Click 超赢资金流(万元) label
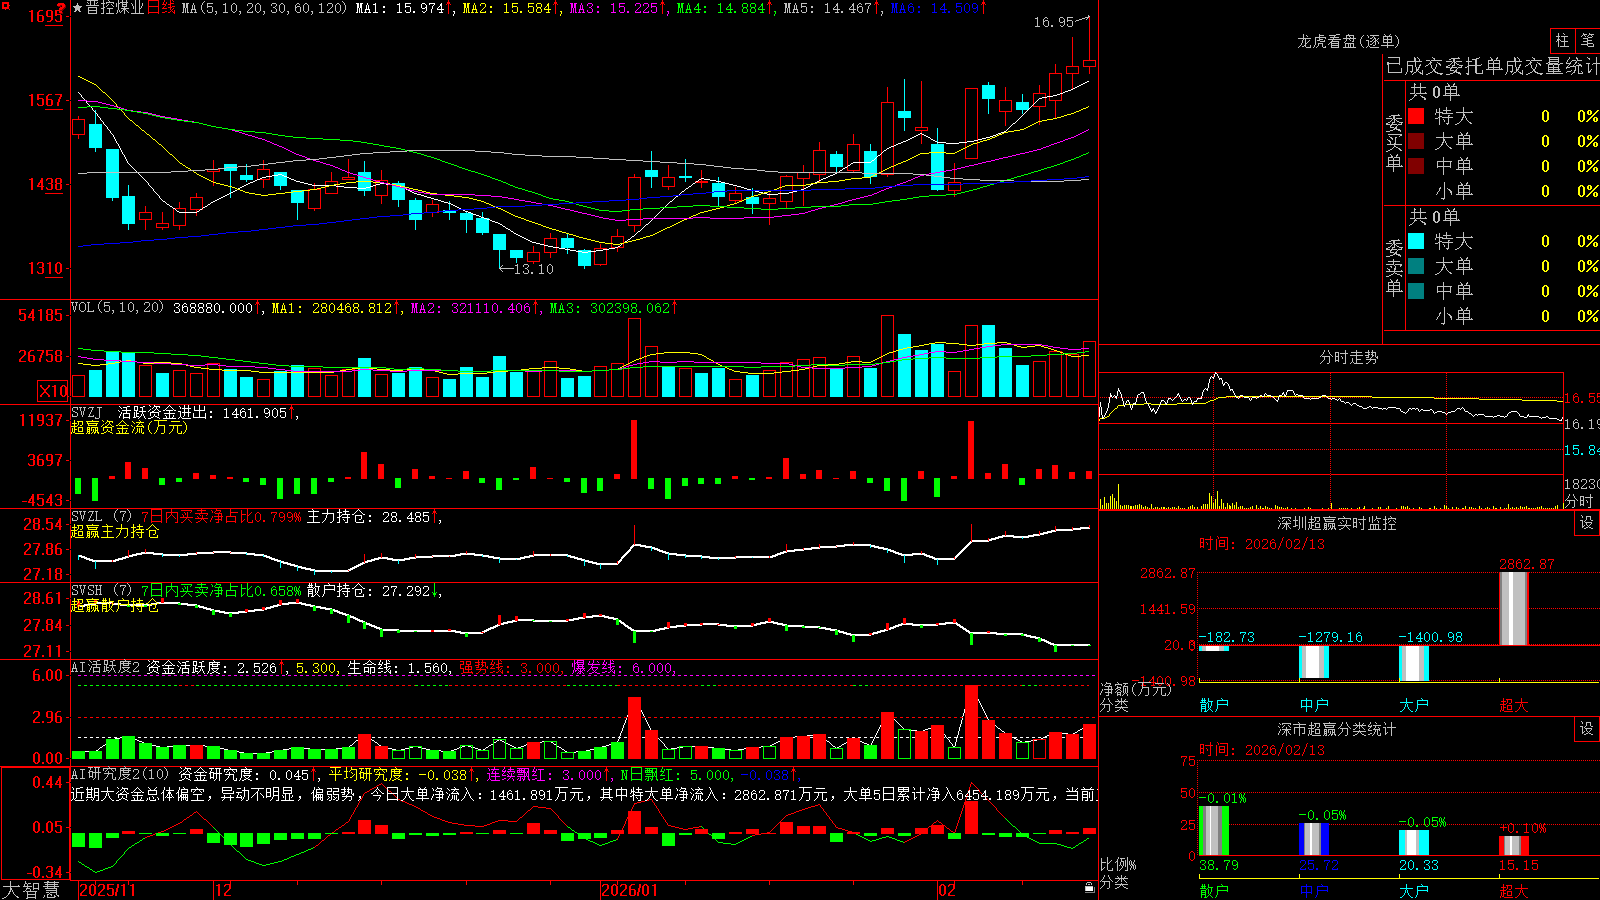The width and height of the screenshot is (1600, 900). pos(129,427)
